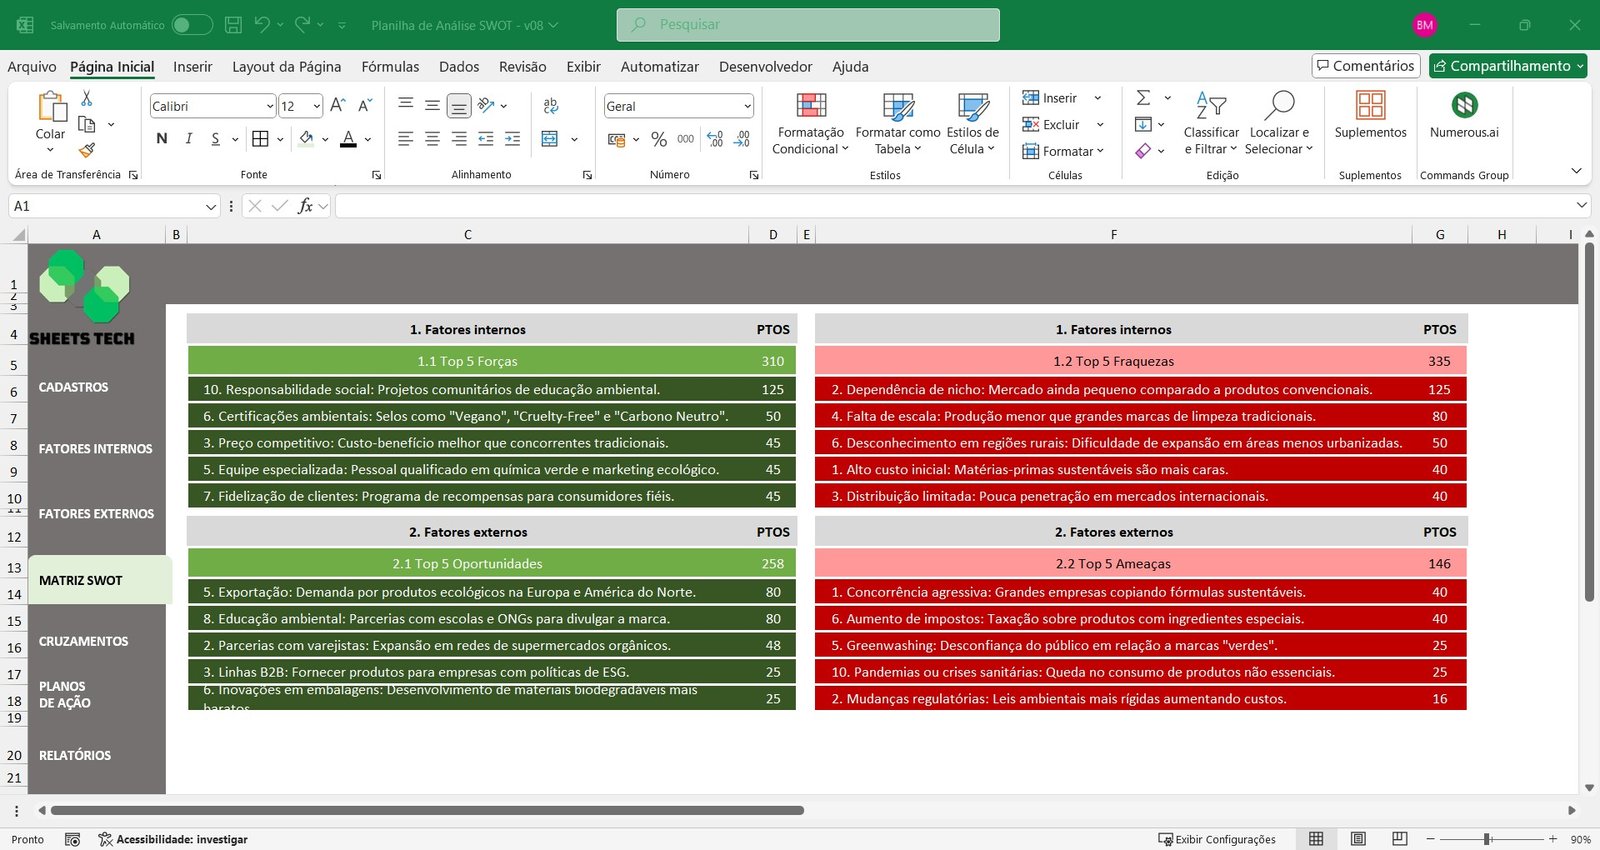Click the horizontal scrollbar
This screenshot has width=1600, height=850.
(427, 810)
